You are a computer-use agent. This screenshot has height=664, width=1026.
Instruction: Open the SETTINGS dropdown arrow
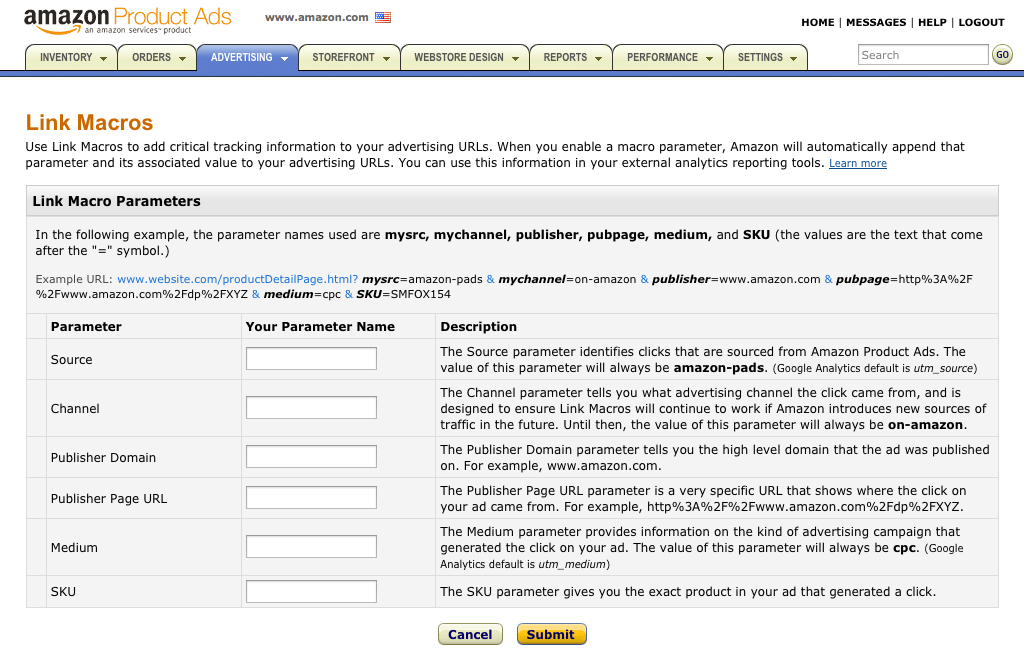795,57
